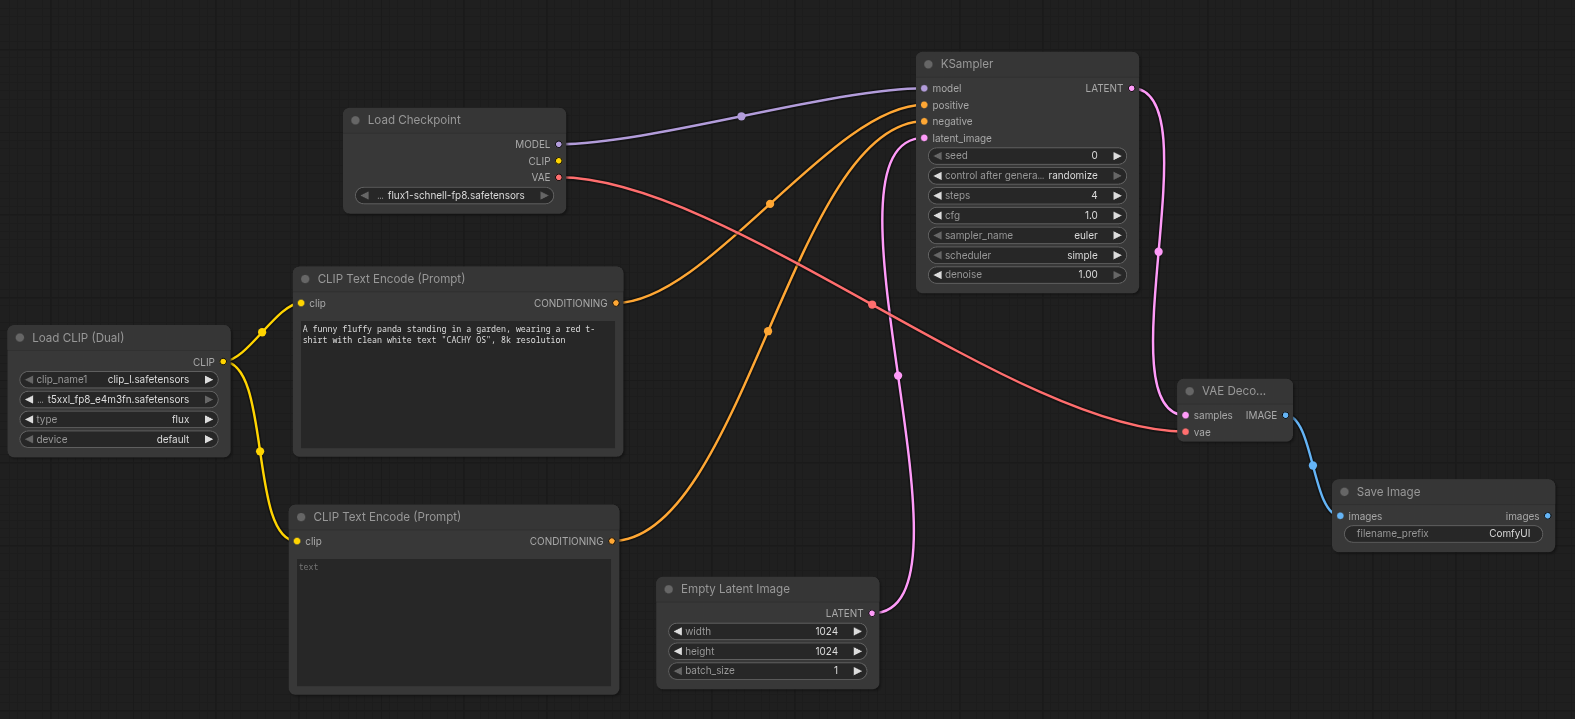The image size is (1575, 719).
Task: Click the VAE output port on Load Checkpoint
Action: (558, 177)
